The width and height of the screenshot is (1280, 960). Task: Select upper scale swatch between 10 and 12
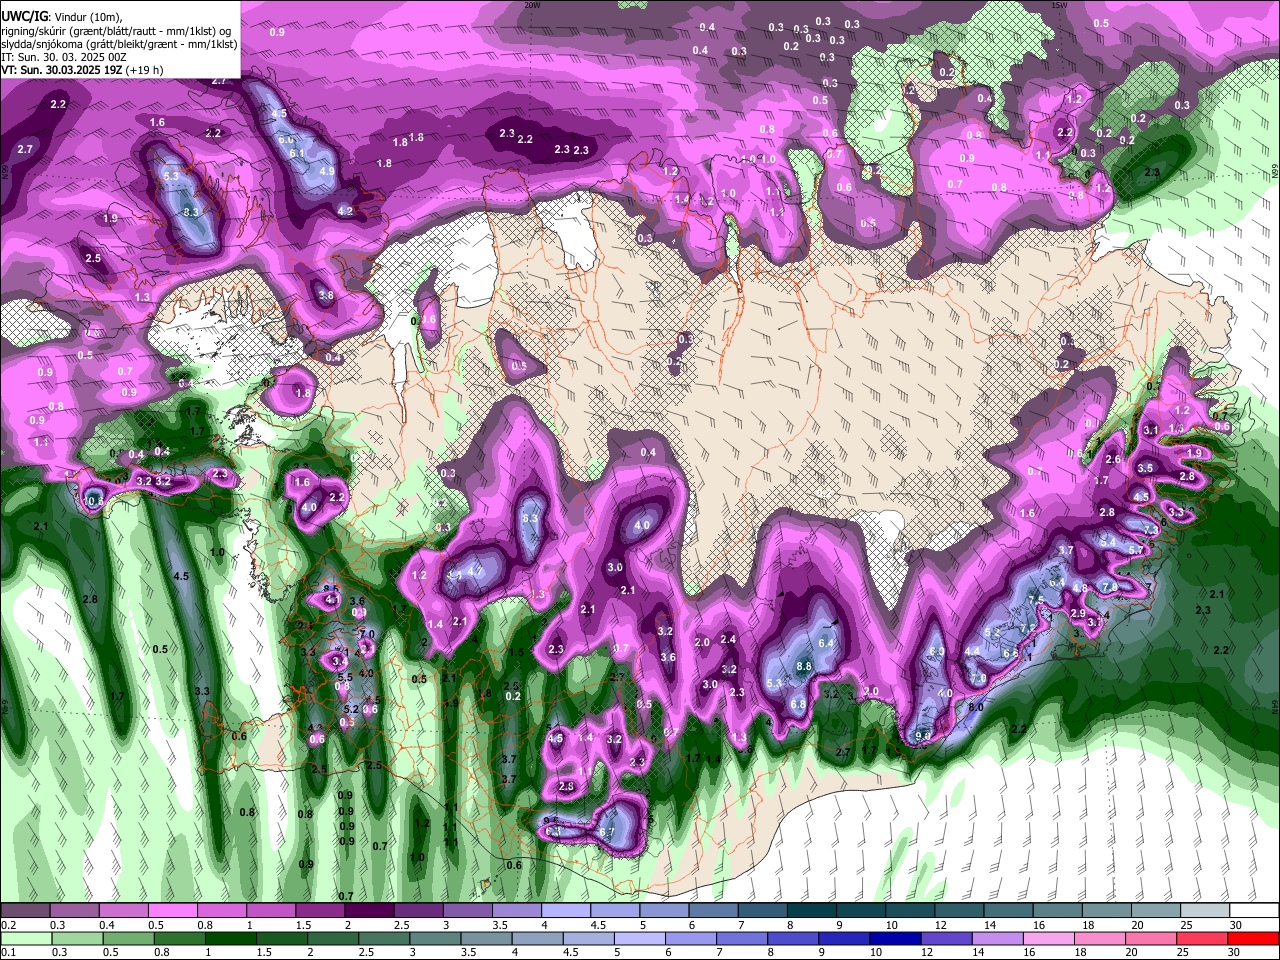911,911
